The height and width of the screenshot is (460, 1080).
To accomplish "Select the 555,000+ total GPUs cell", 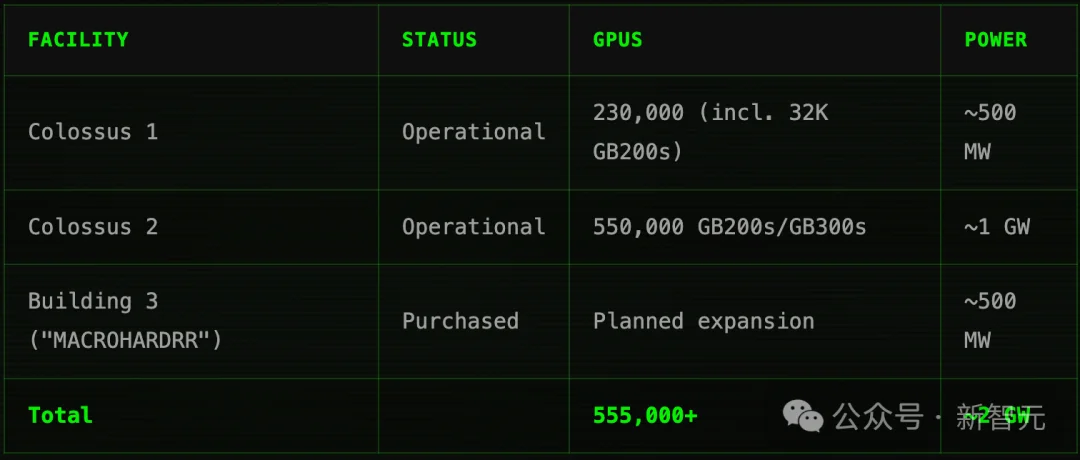I will coord(645,415).
